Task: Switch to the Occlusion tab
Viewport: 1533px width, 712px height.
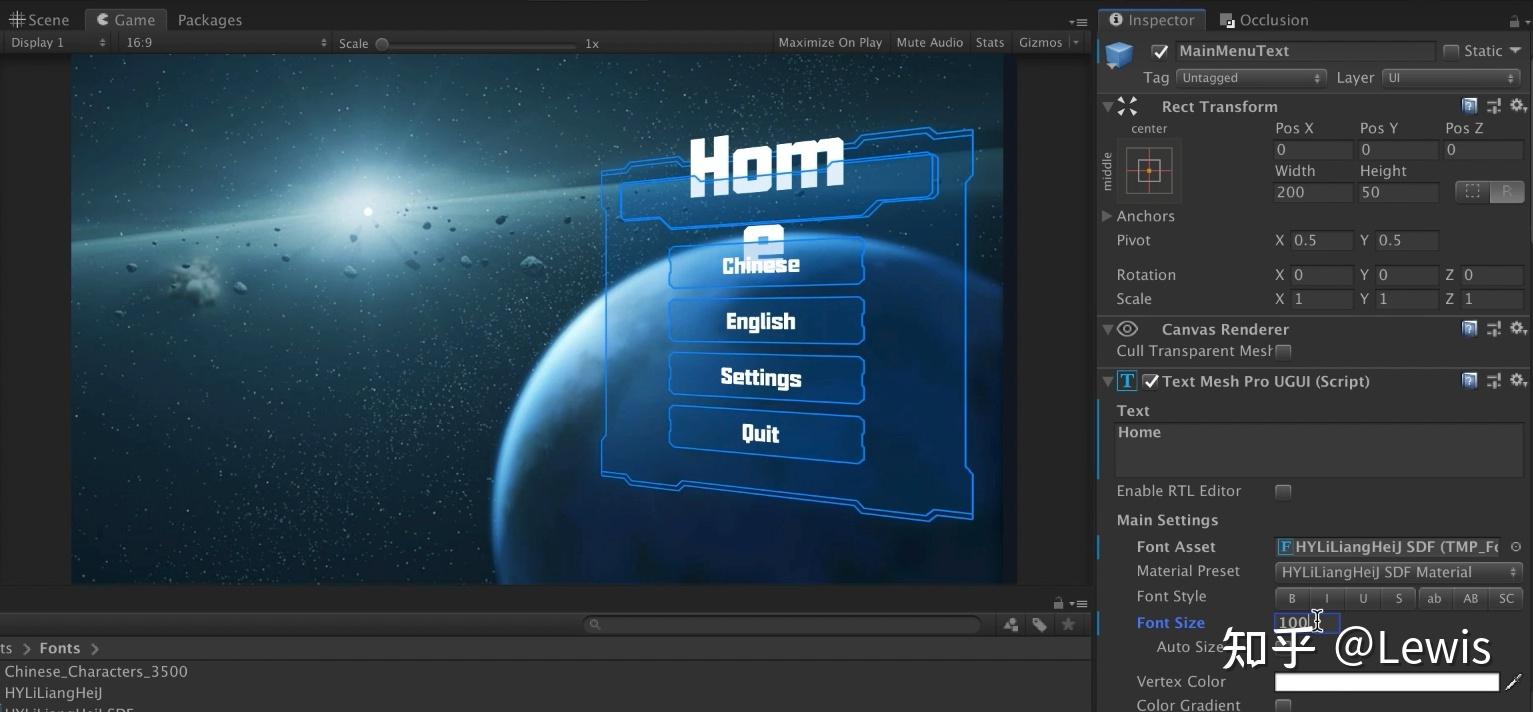Action: 1272,19
